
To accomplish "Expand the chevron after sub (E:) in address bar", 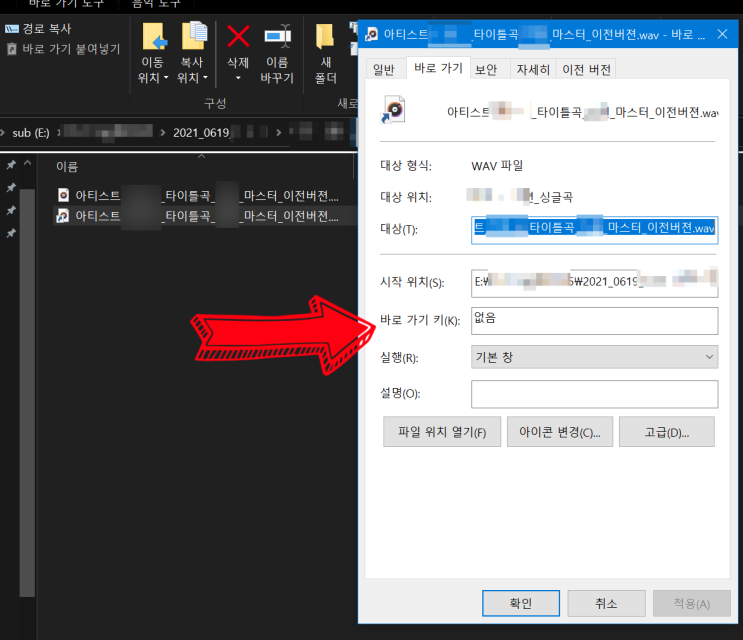I will [x=59, y=133].
